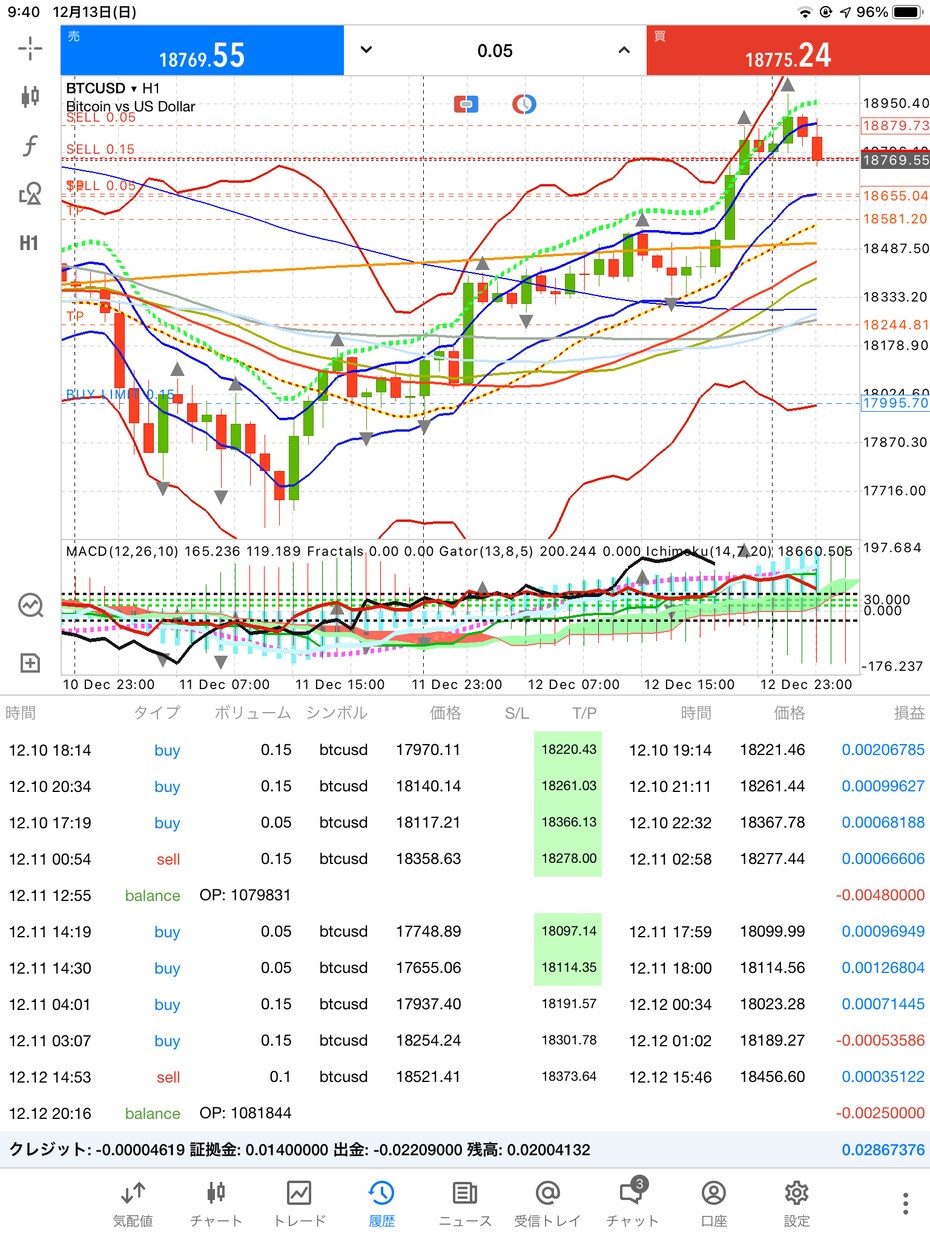
Task: Tap the シンボル column header
Action: 337,713
